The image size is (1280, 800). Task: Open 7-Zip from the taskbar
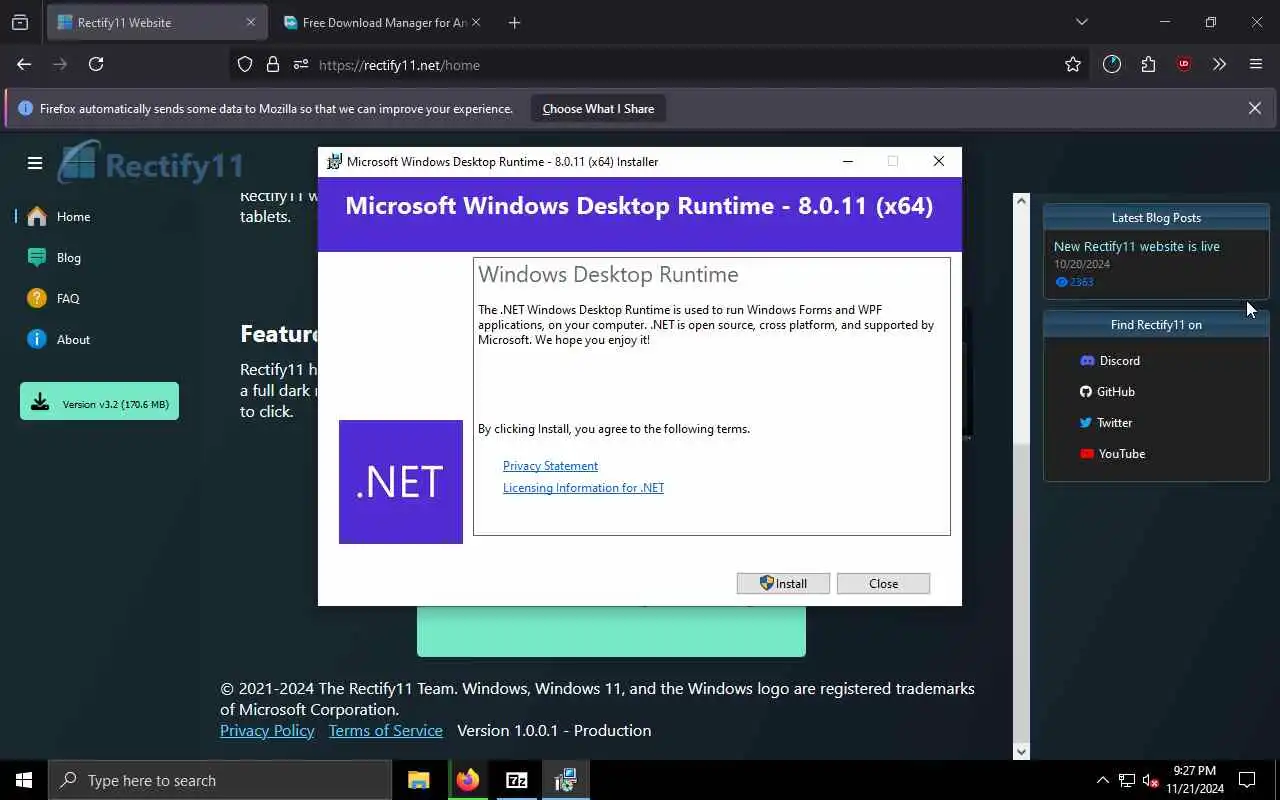point(516,780)
